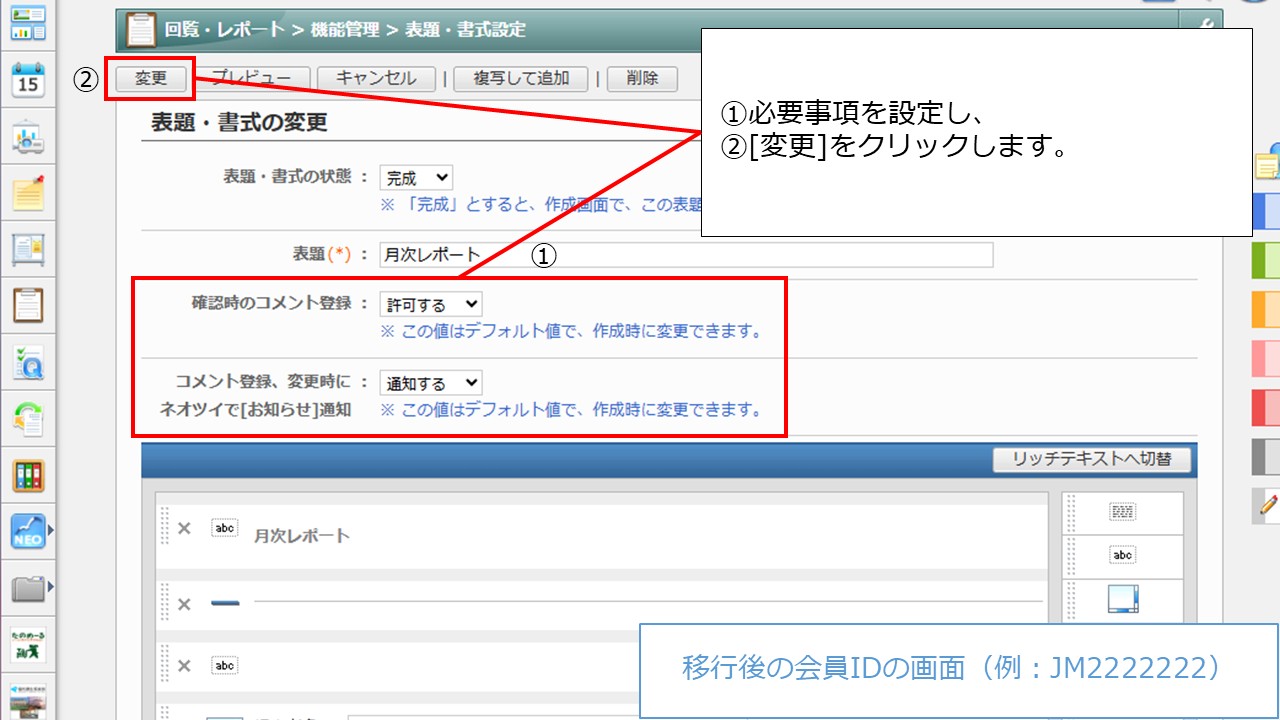The width and height of the screenshot is (1280, 720).
Task: Select the abc icon in the empty row
Action: coord(224,665)
